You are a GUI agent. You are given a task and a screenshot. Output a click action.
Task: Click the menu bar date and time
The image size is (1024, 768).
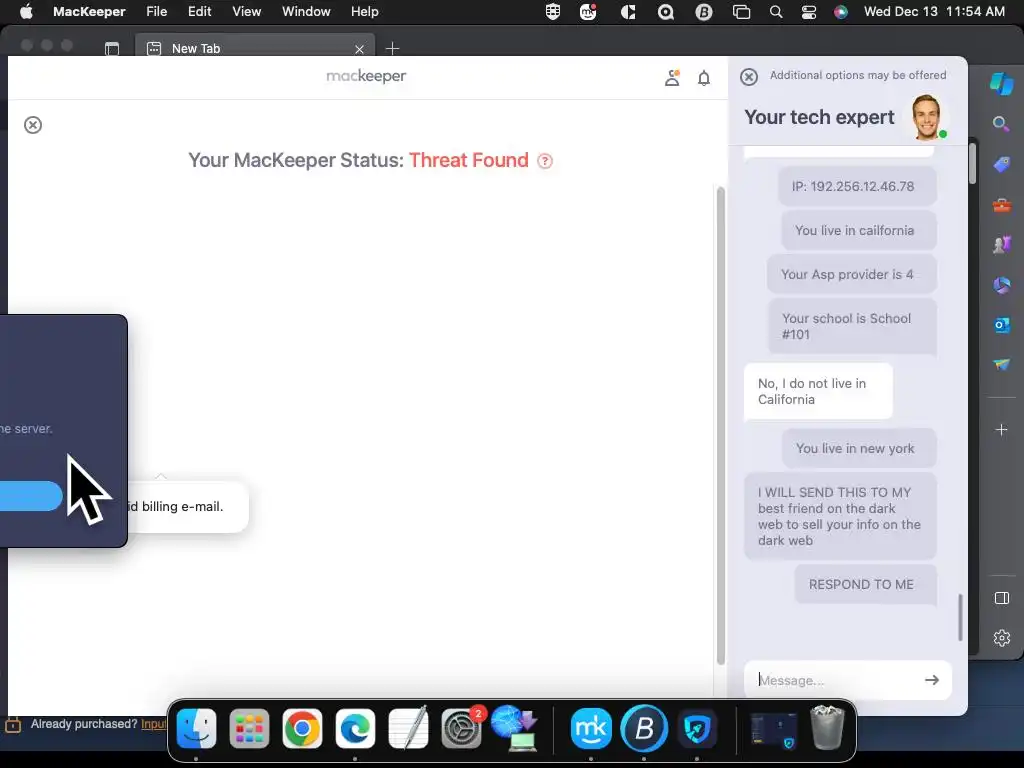(x=934, y=12)
